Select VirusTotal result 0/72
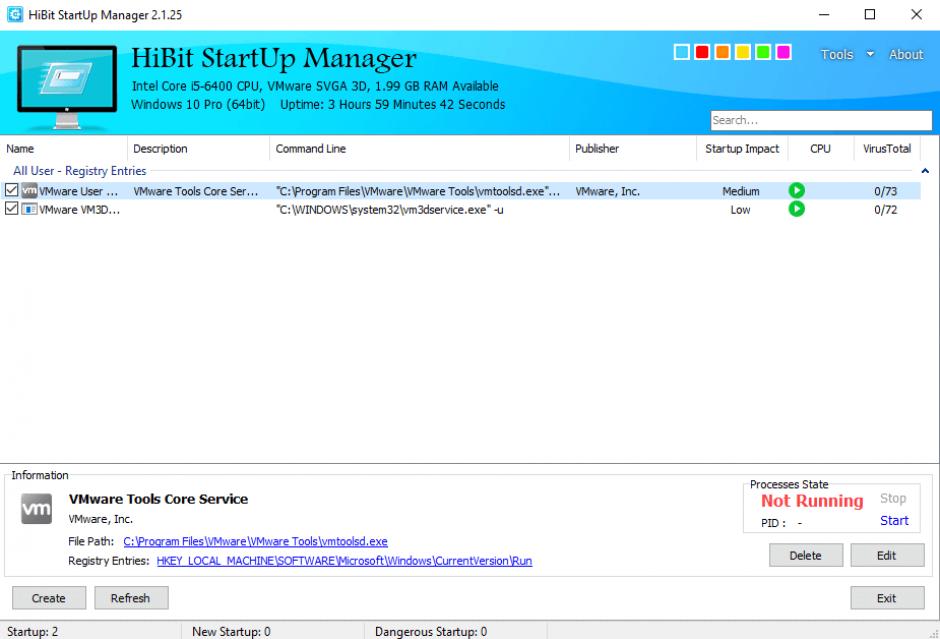This screenshot has height=639, width=940. tap(885, 210)
